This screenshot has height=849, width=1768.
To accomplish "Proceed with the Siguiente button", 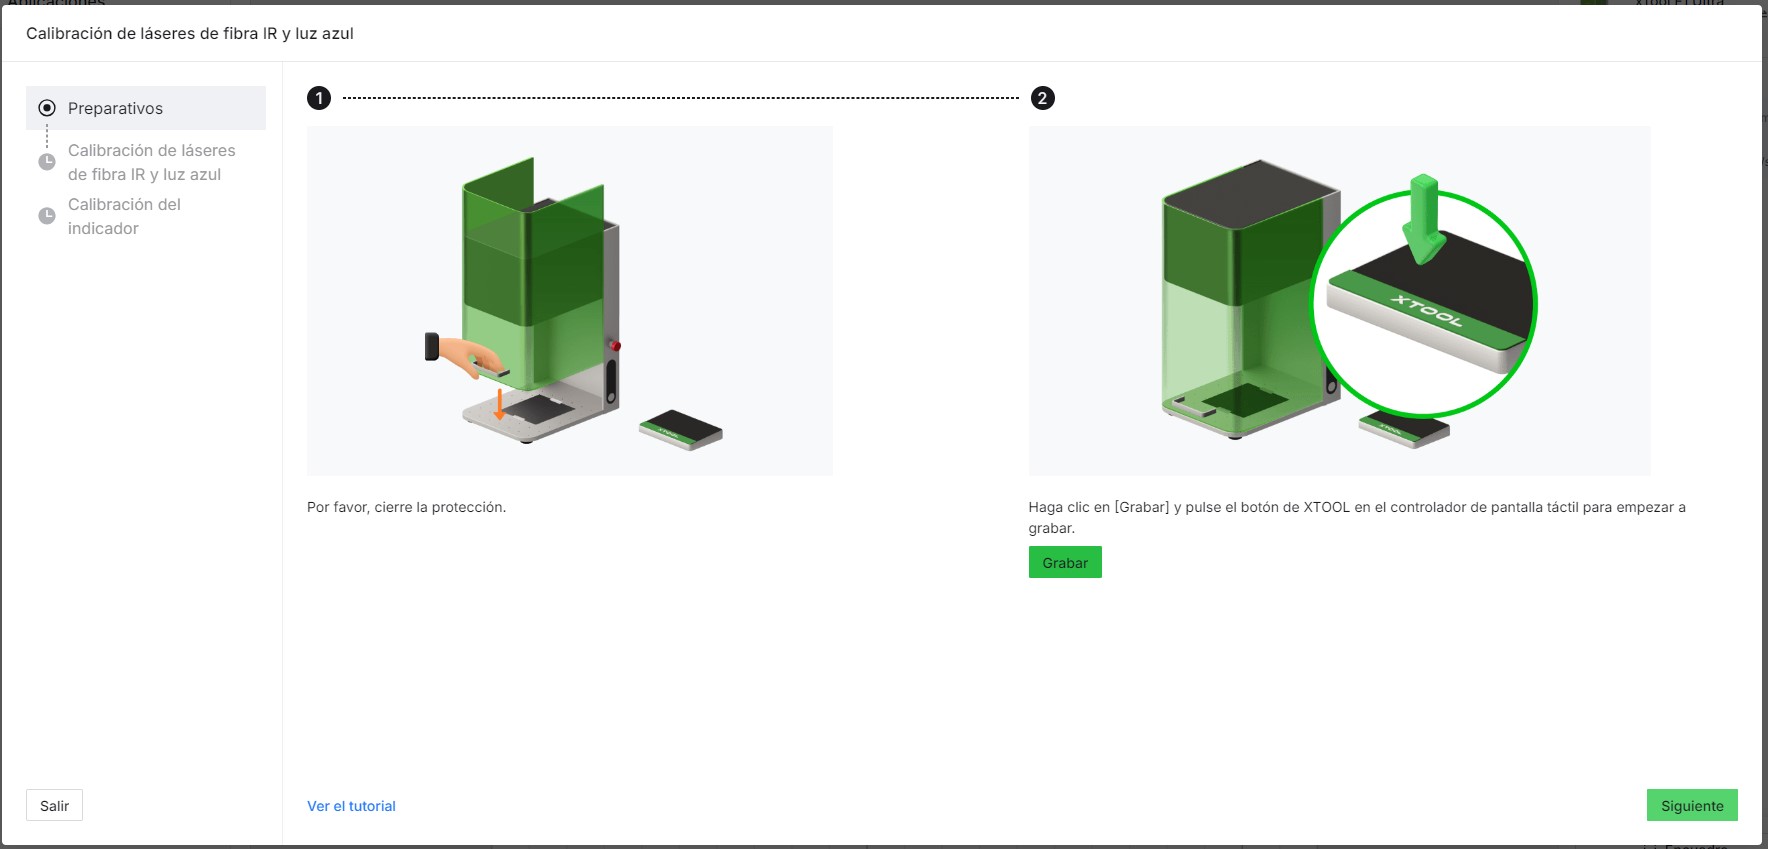I will pyautogui.click(x=1692, y=805).
